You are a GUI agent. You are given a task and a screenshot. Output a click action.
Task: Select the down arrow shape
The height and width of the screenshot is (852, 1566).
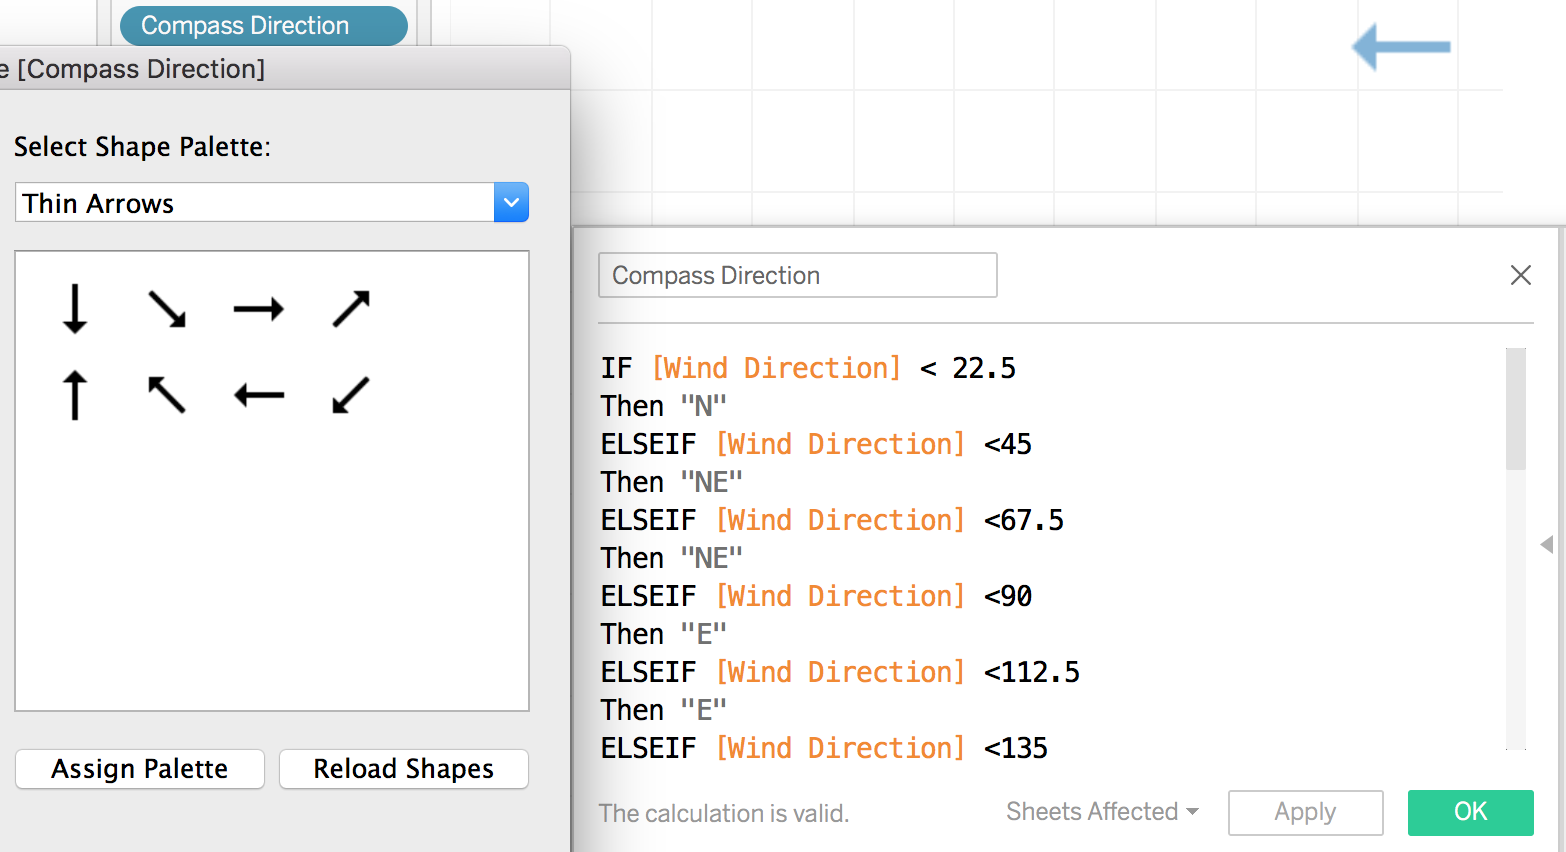click(75, 308)
